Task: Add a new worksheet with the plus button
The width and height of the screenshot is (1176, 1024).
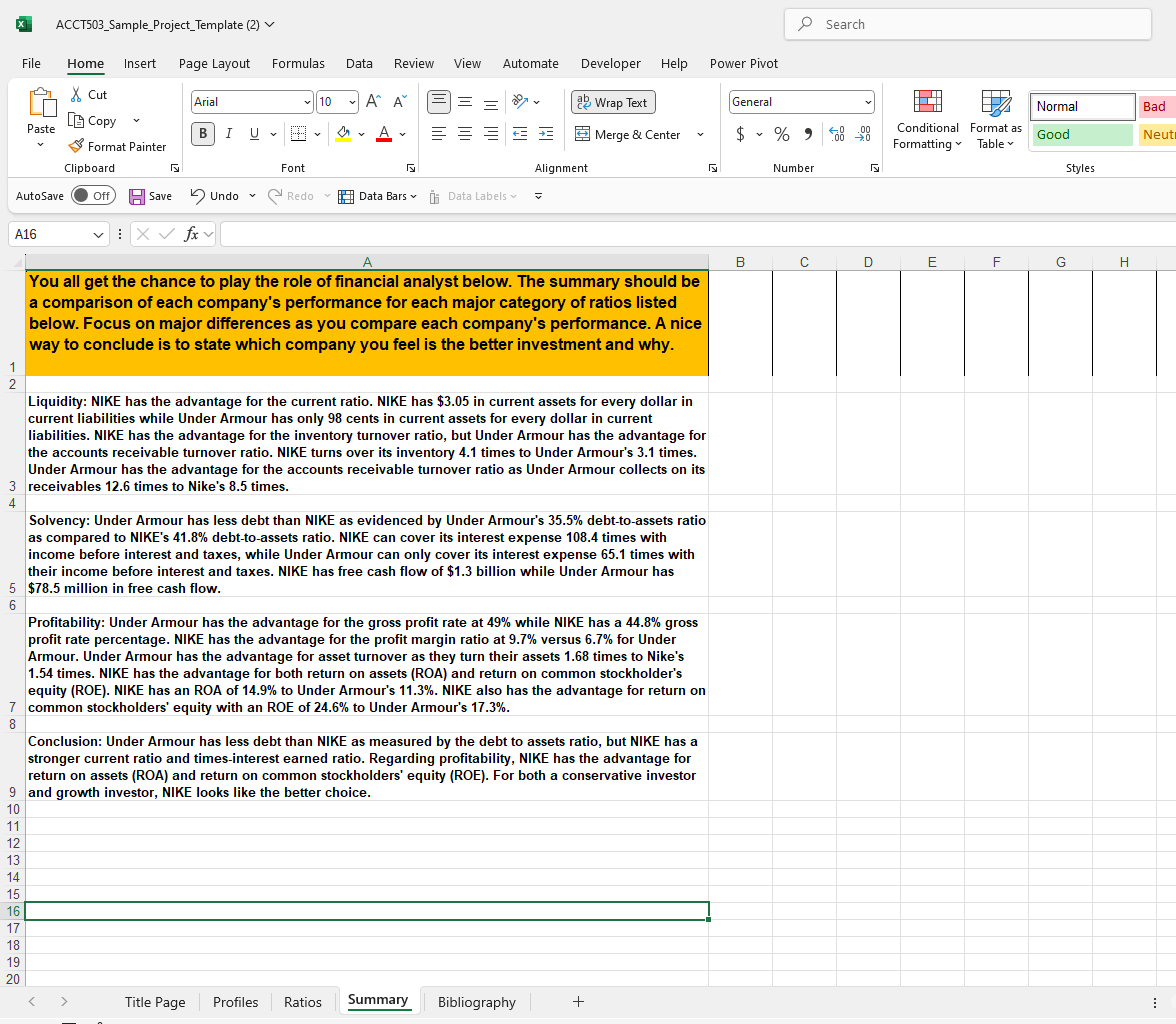Action: [x=578, y=1001]
